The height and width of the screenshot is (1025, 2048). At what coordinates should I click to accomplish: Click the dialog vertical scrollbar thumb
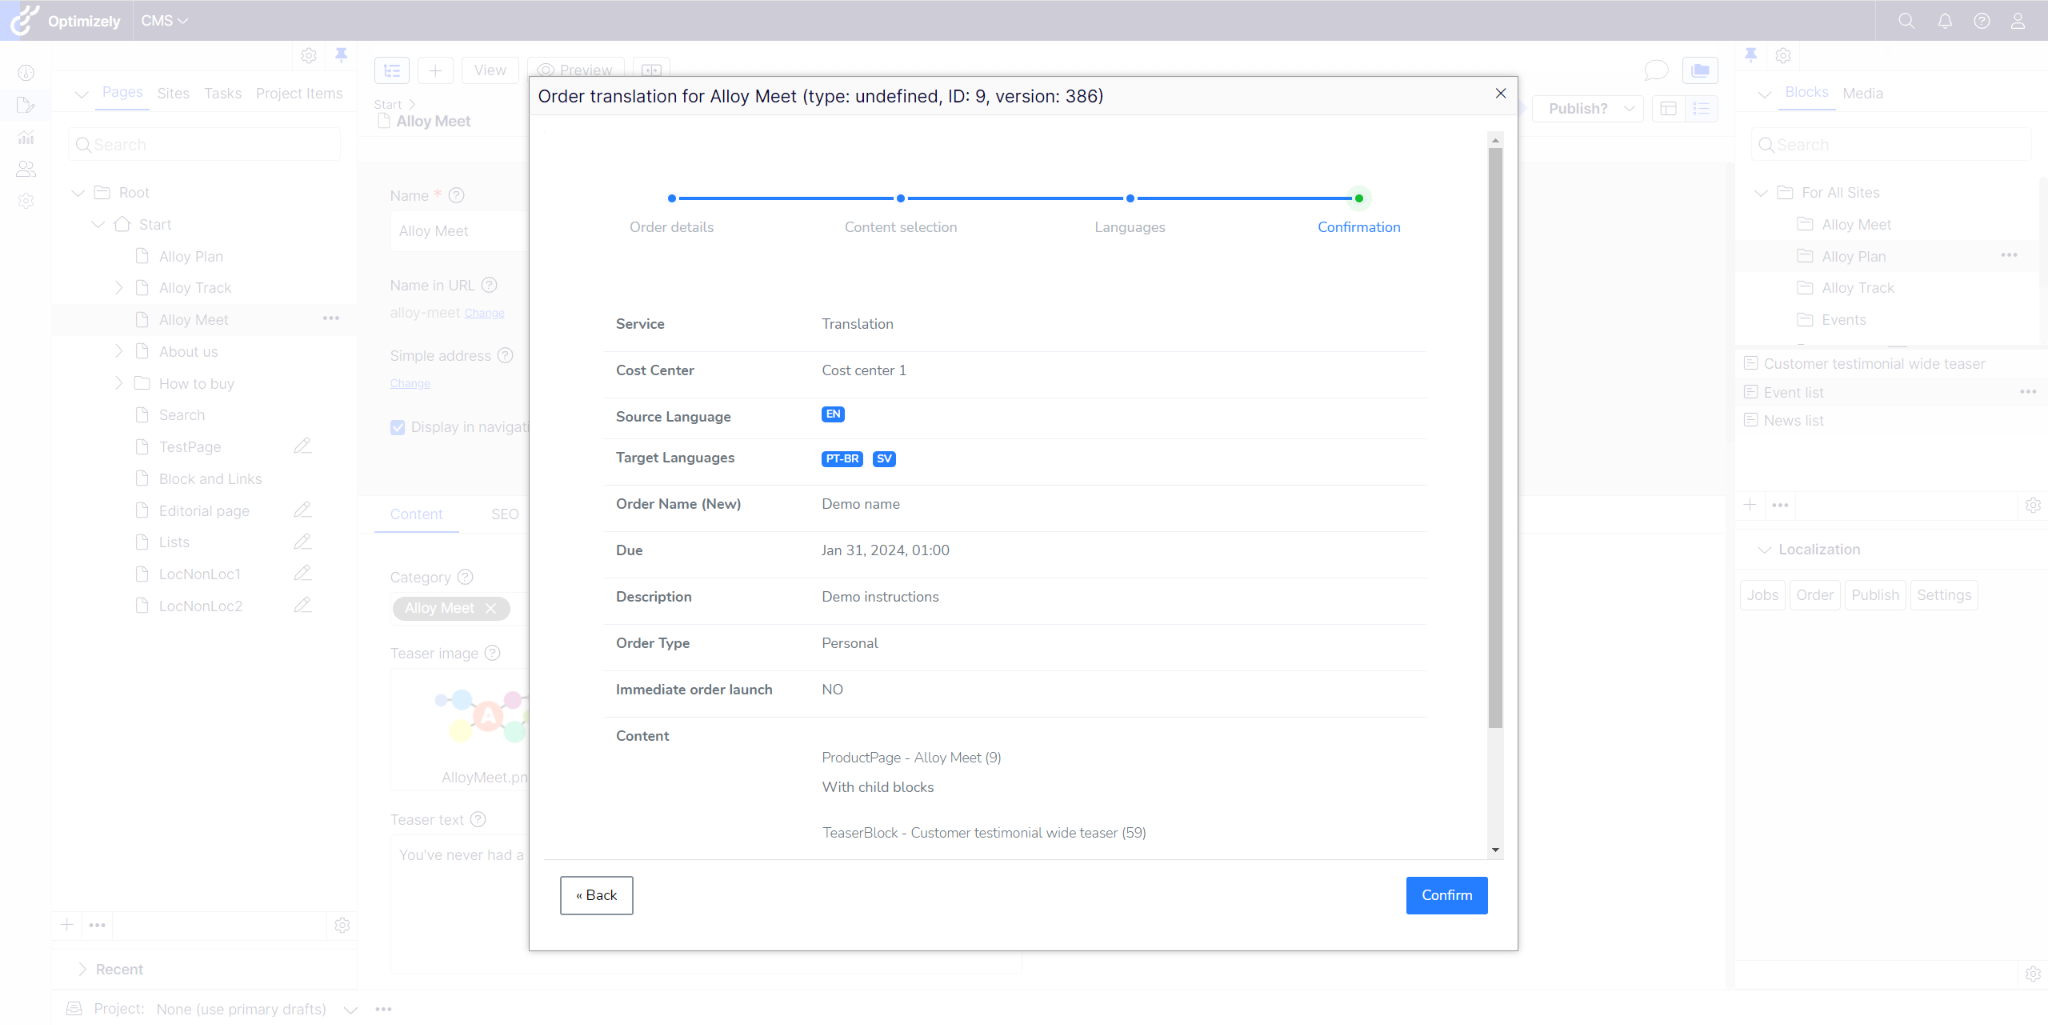(1495, 438)
